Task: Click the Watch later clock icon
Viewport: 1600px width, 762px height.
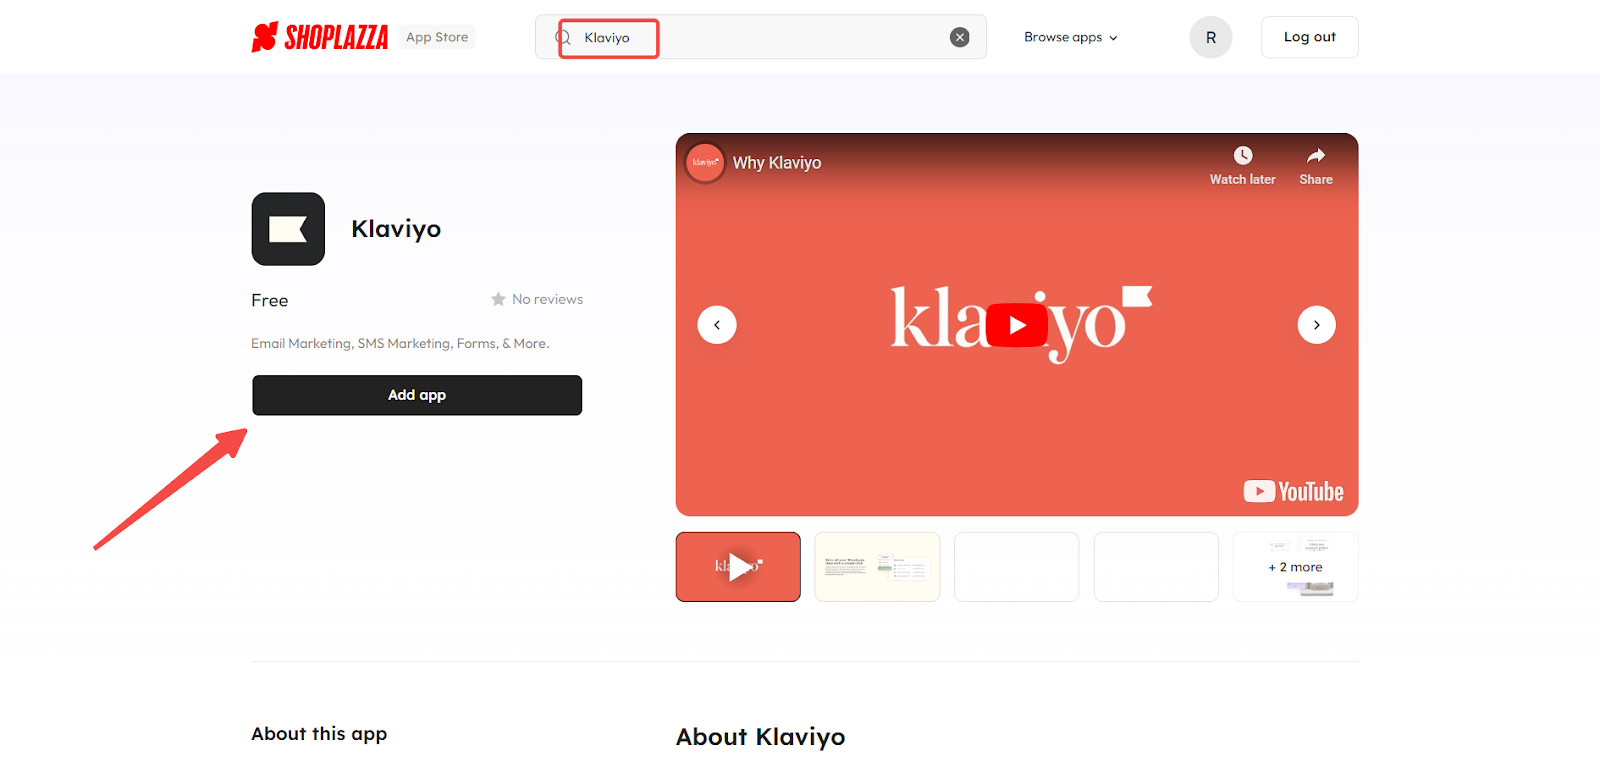Action: coord(1242,156)
